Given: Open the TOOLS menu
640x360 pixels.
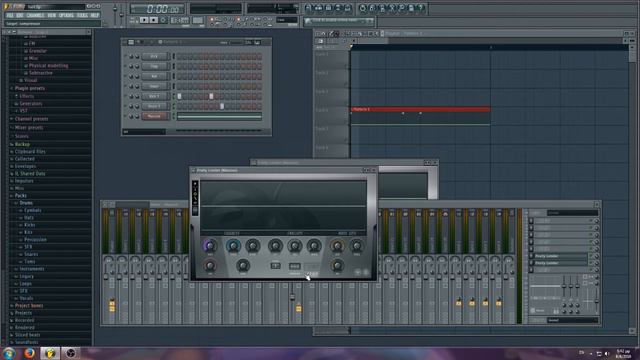Looking at the screenshot, I should click(82, 15).
